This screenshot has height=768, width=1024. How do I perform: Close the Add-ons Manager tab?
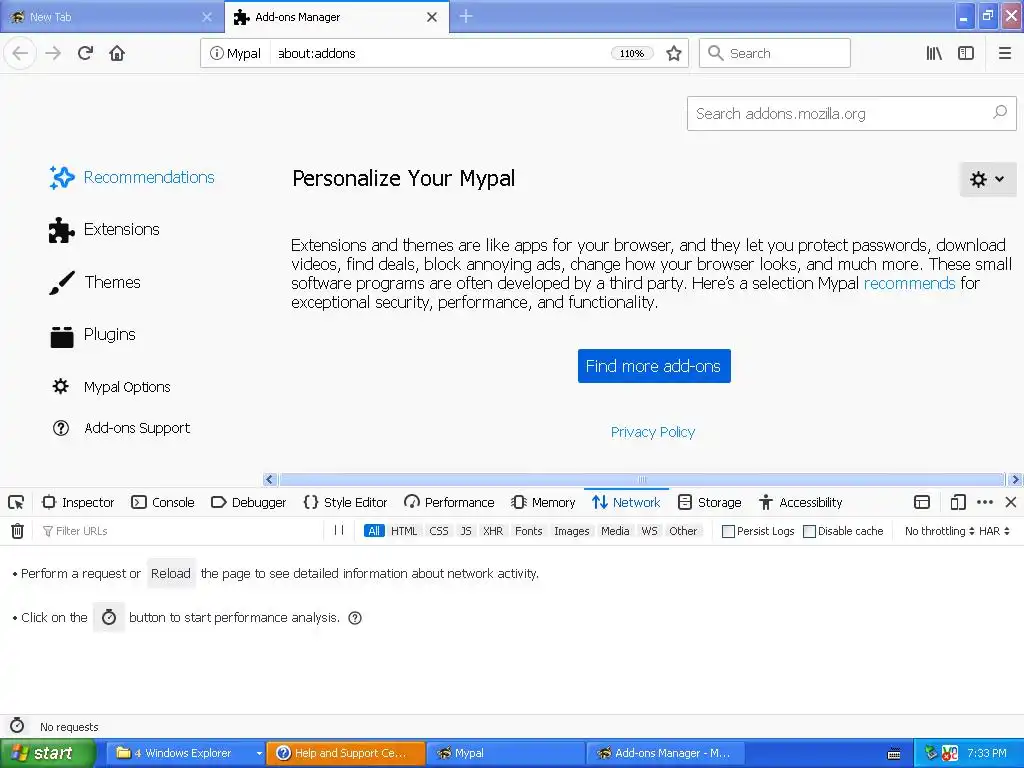[432, 17]
